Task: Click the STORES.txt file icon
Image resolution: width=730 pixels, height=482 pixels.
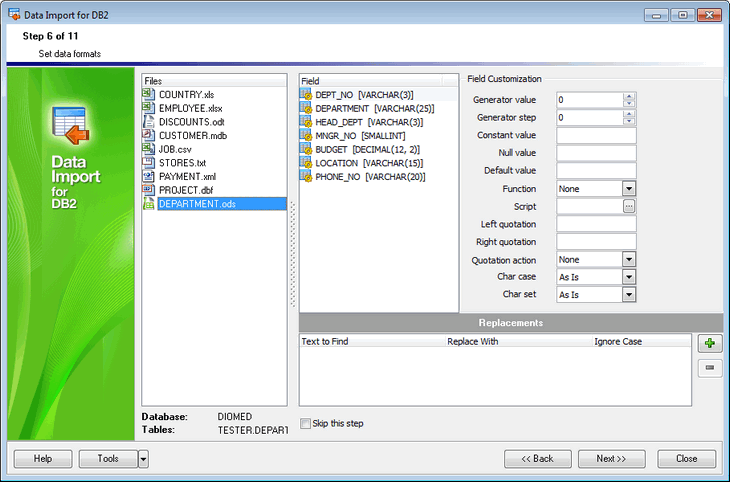Action: (x=149, y=163)
